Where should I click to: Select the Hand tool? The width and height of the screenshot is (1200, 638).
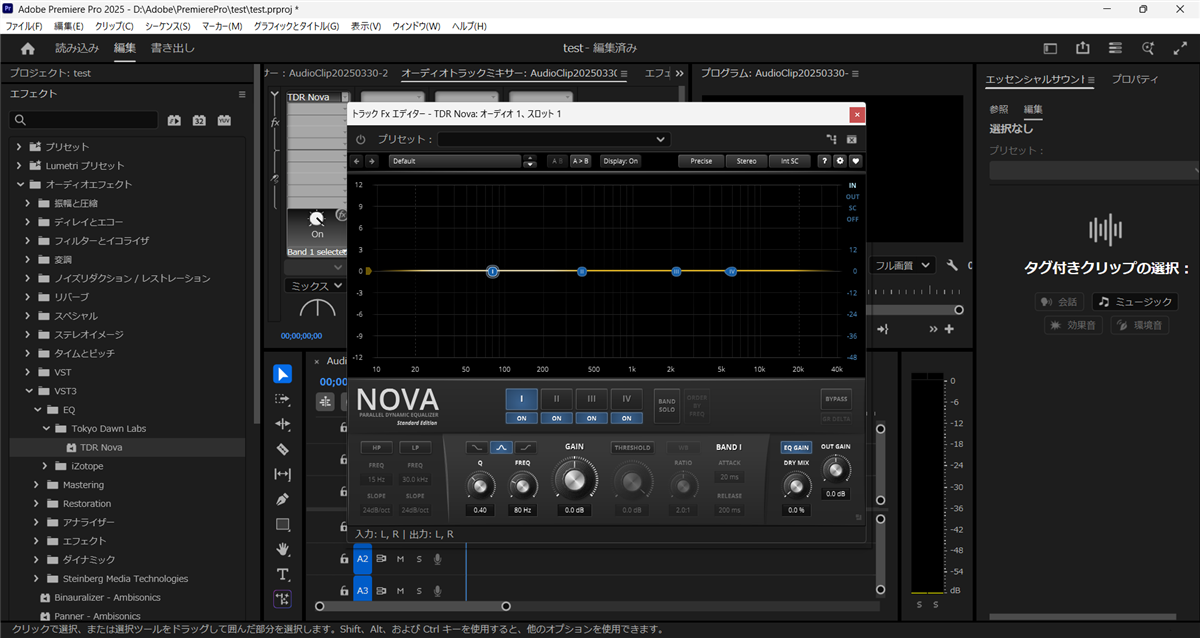(x=283, y=549)
